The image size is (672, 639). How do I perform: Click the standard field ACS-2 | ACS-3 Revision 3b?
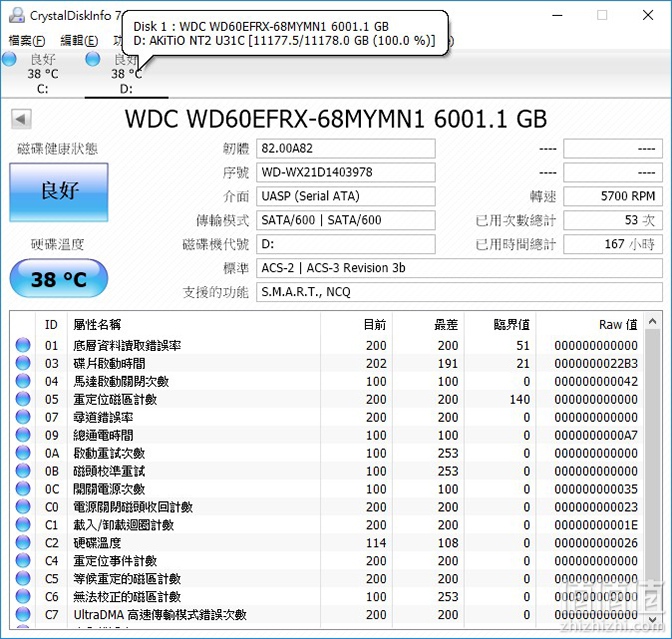coord(459,268)
